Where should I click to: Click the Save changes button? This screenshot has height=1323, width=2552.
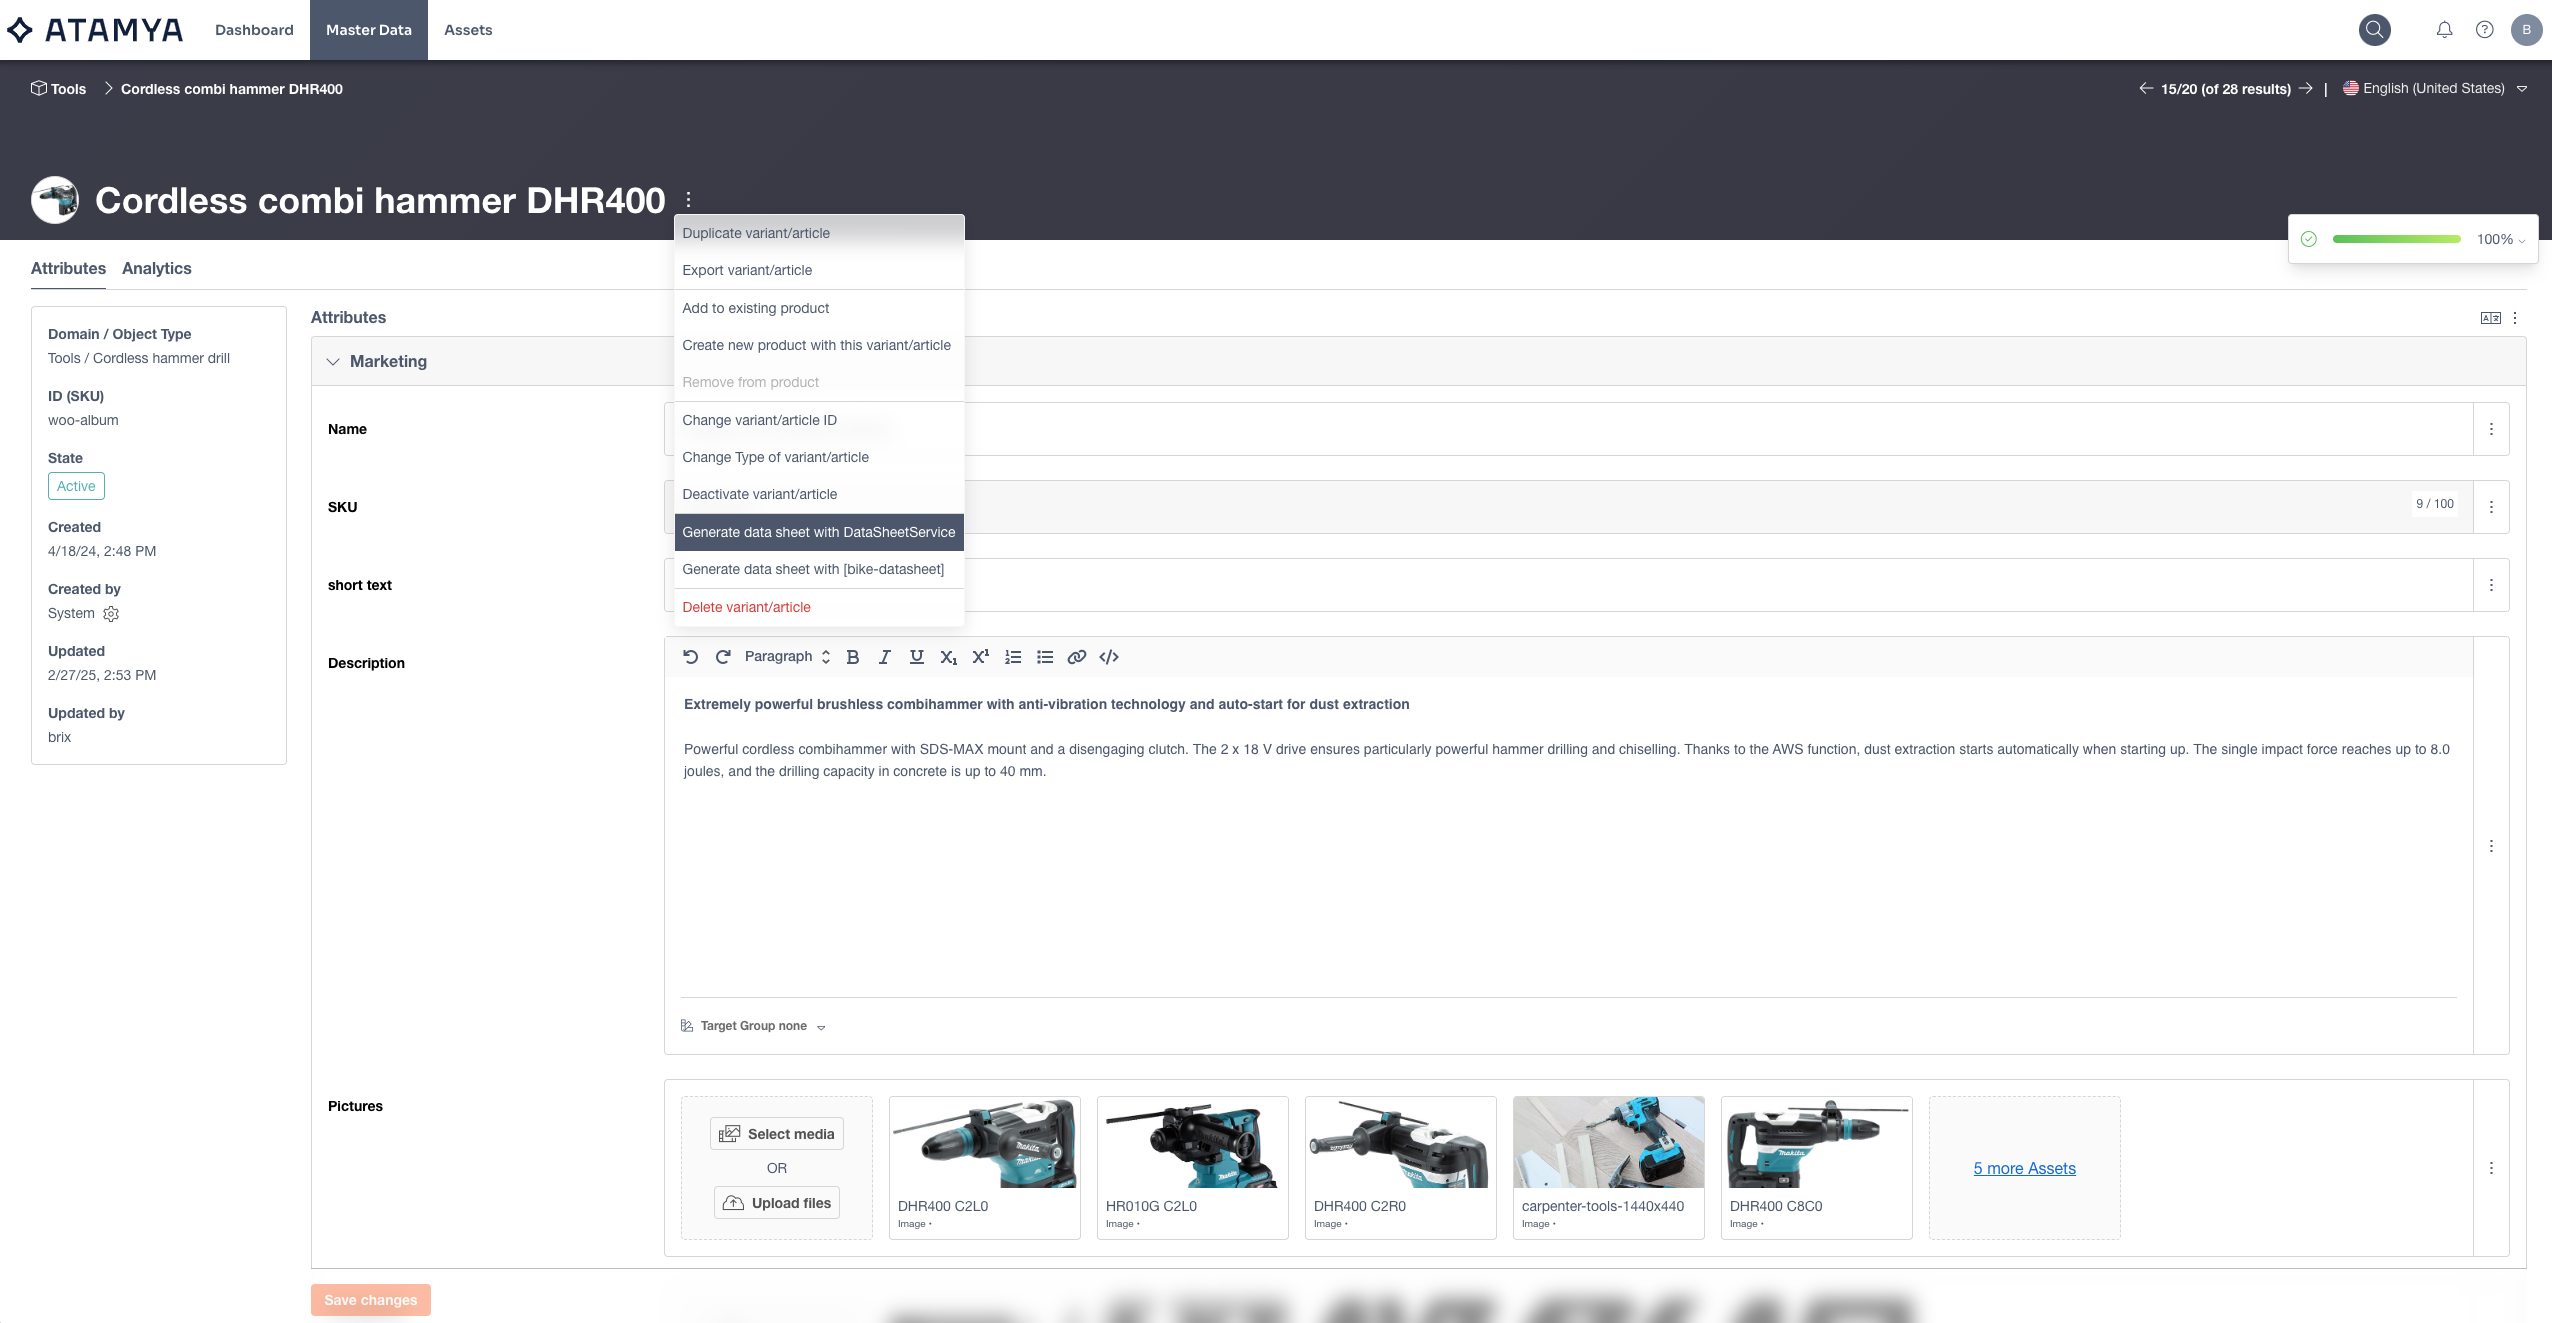click(370, 1300)
